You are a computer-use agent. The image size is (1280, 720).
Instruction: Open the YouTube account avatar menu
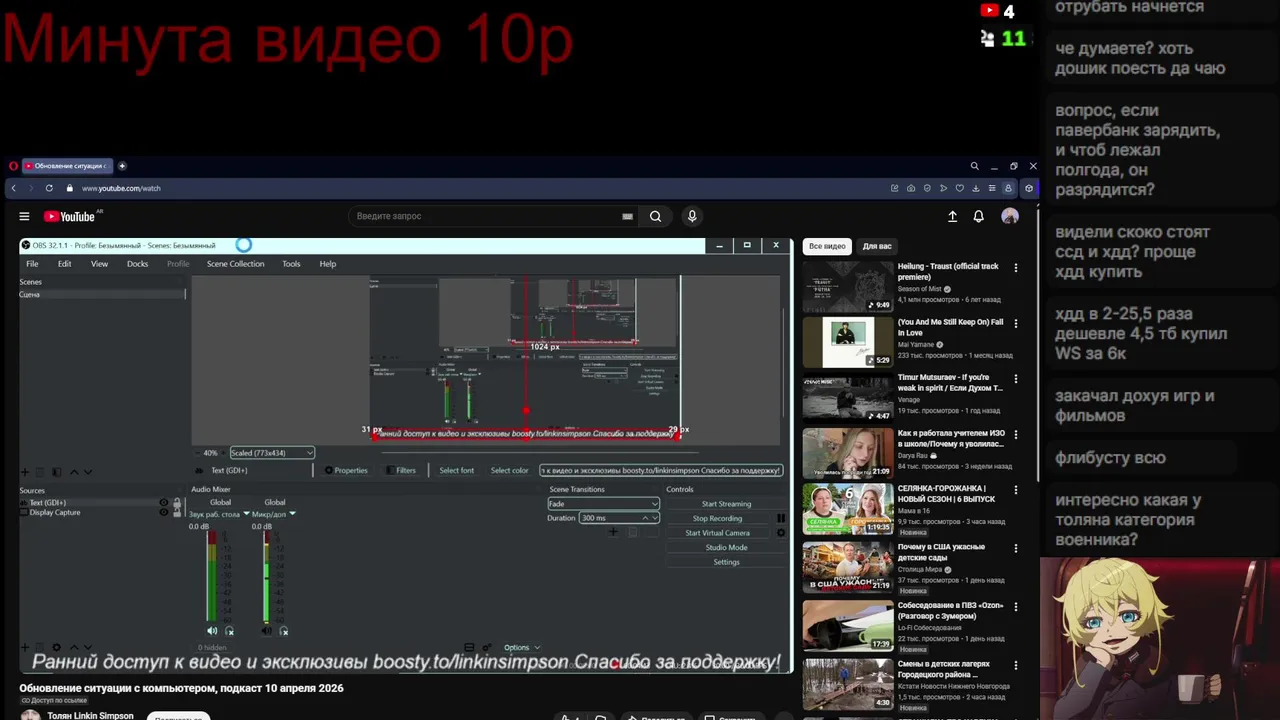(x=1010, y=216)
